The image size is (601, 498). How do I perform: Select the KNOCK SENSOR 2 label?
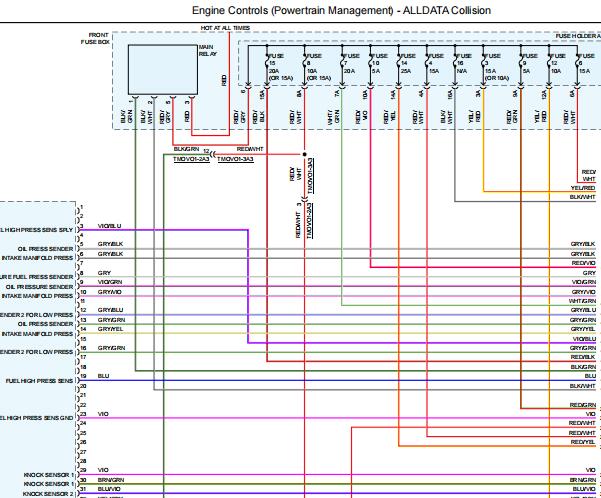[x=48, y=494]
